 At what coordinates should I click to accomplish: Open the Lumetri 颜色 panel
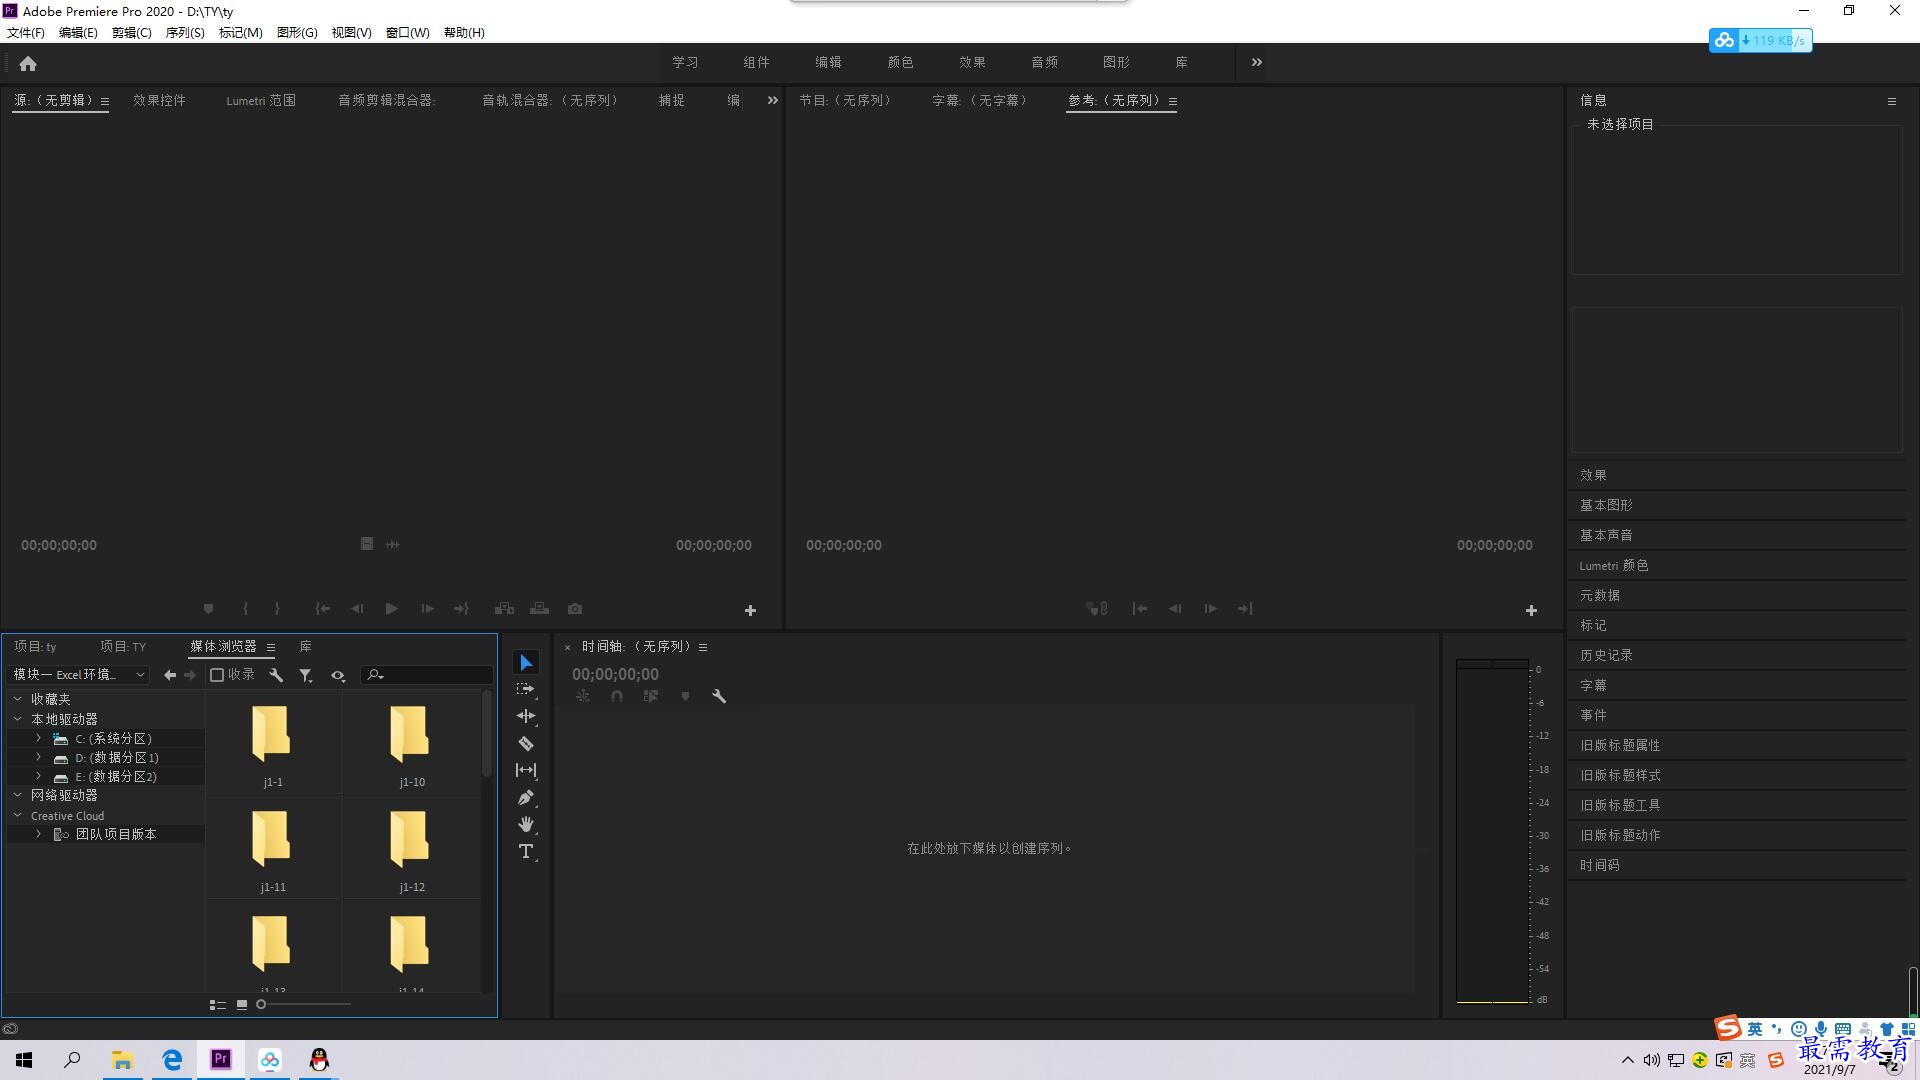pos(1614,565)
